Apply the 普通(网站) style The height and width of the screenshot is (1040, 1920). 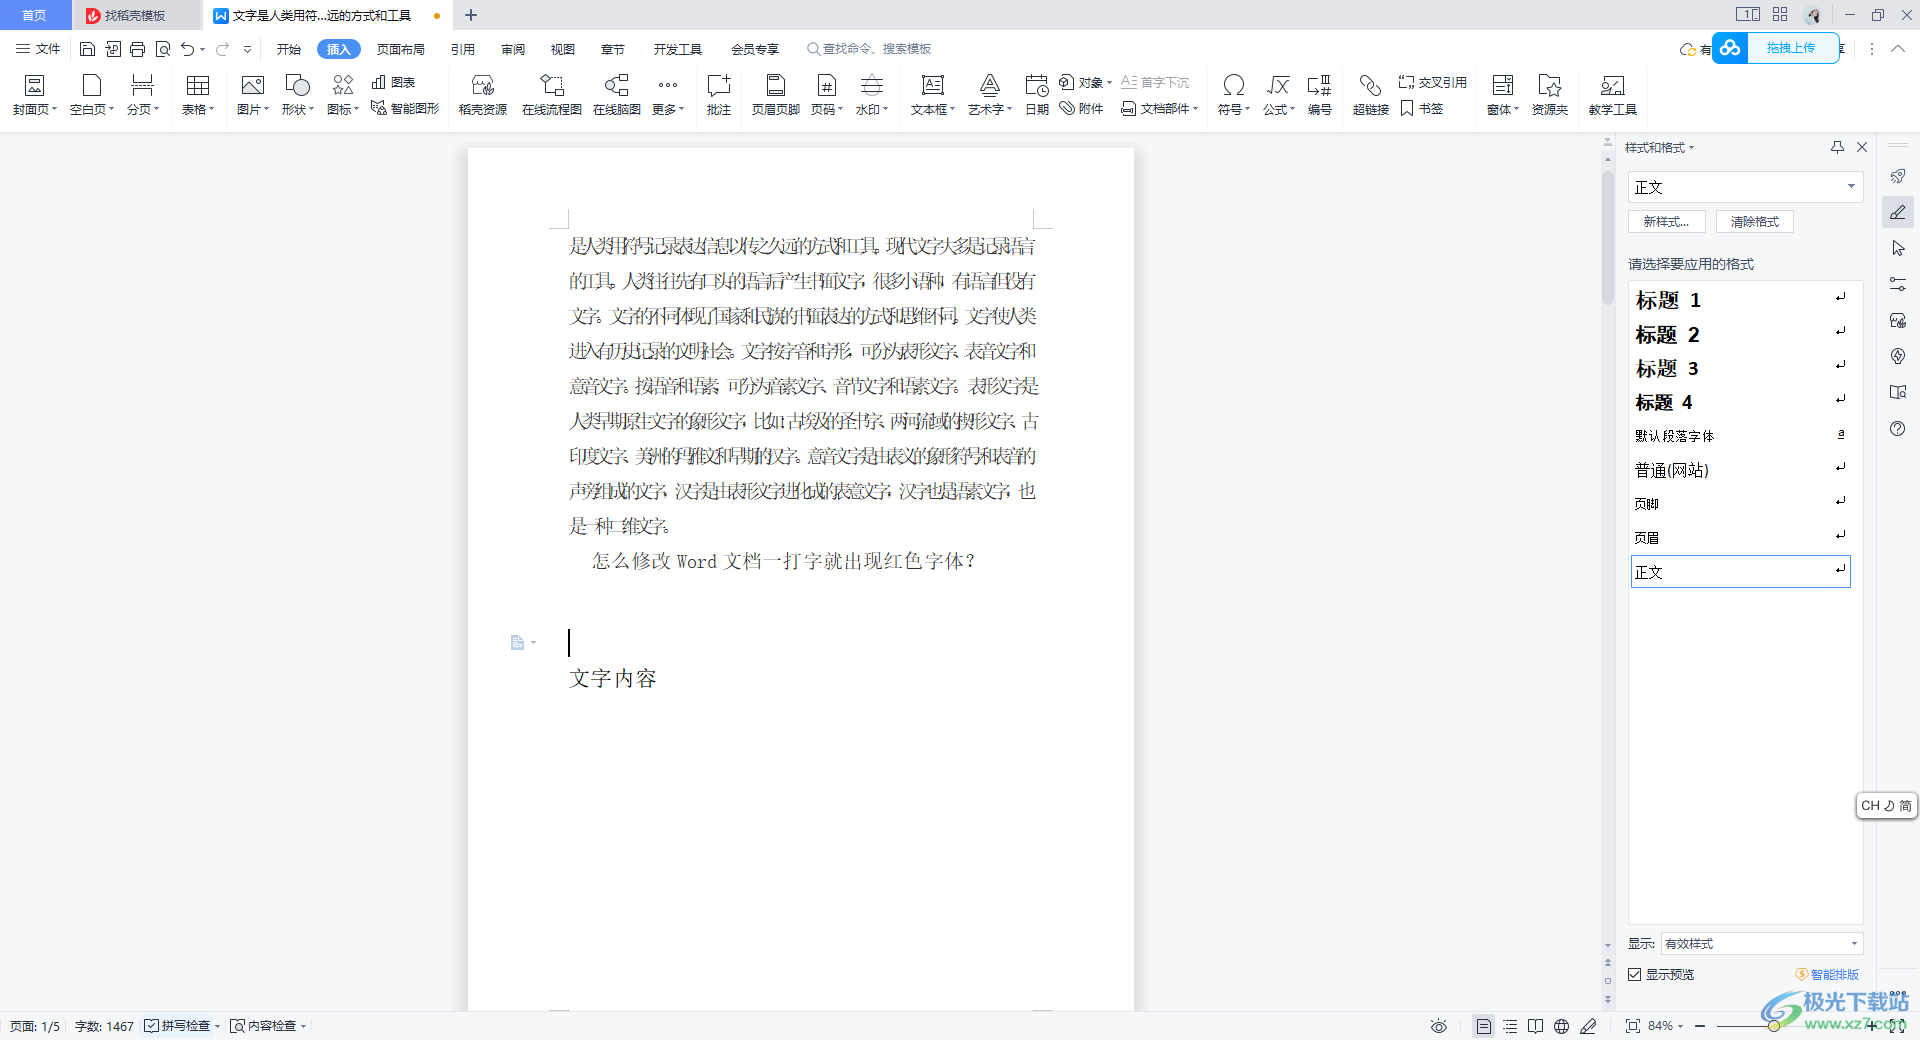1740,470
